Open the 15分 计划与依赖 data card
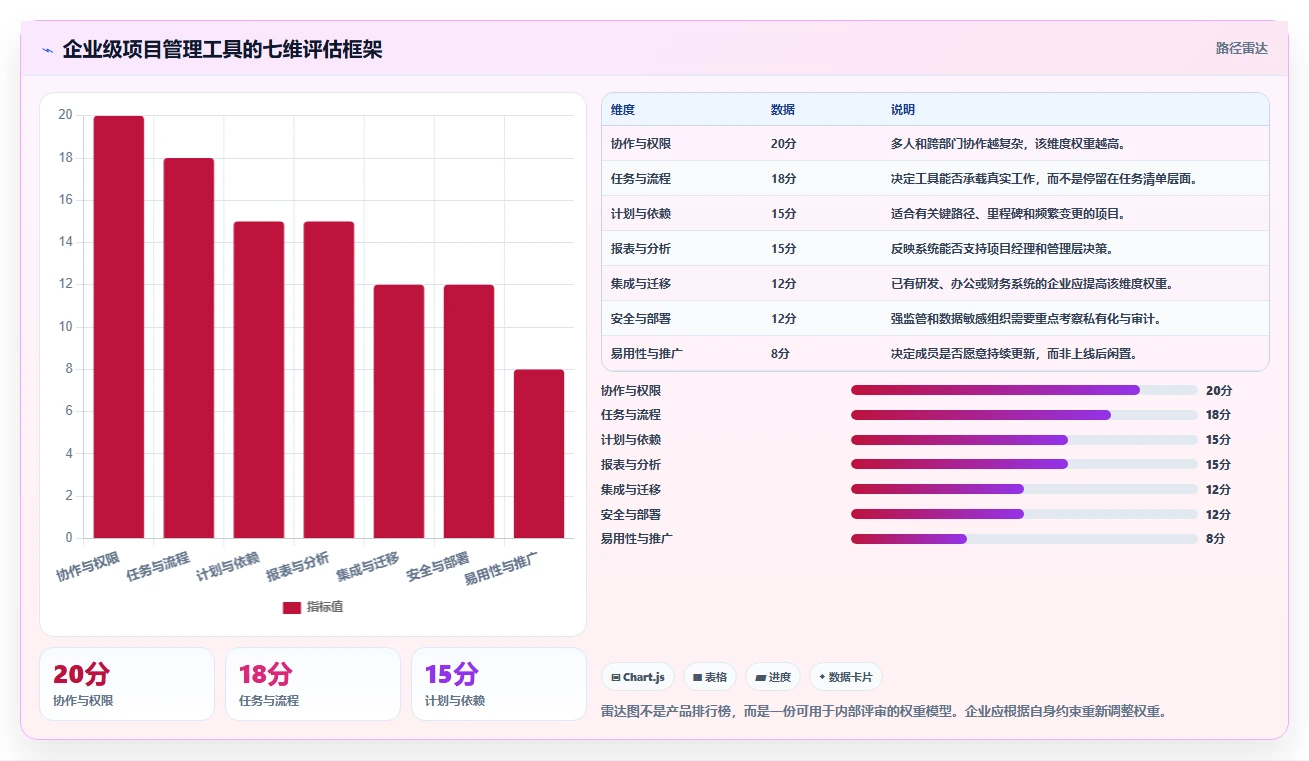1309x761 pixels. coord(499,684)
